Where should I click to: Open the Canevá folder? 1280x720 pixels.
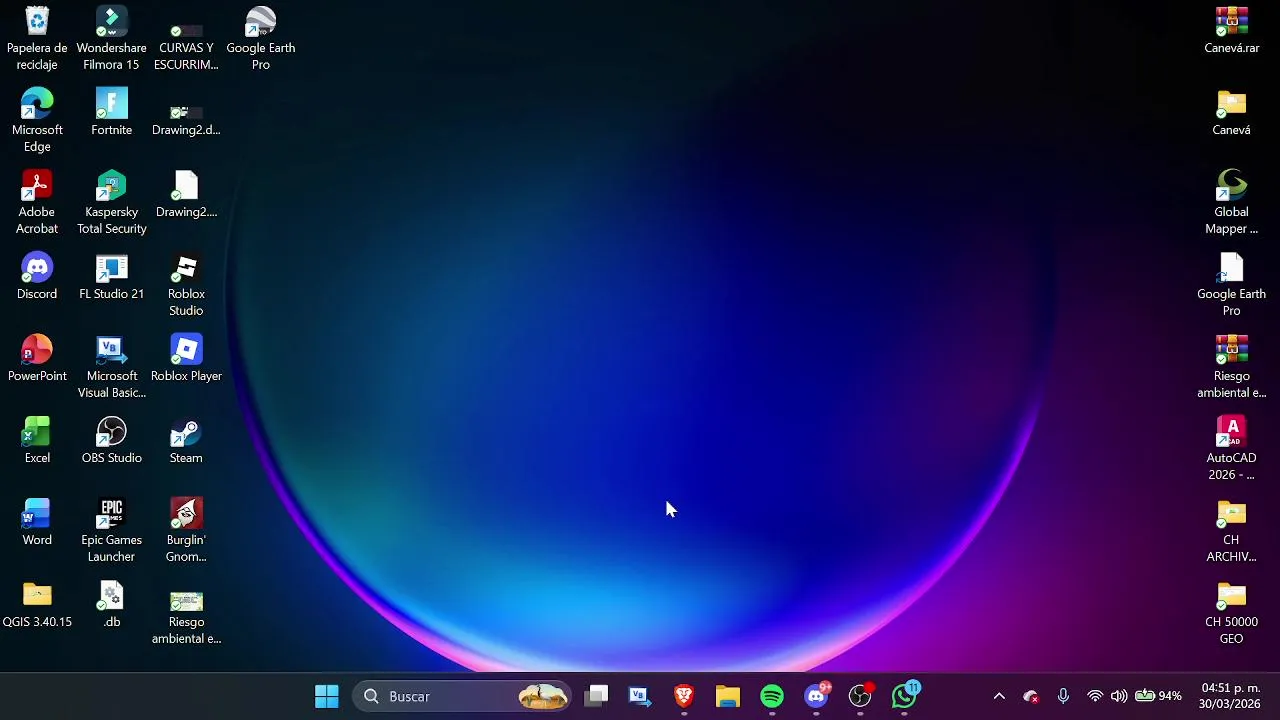coord(1231,112)
